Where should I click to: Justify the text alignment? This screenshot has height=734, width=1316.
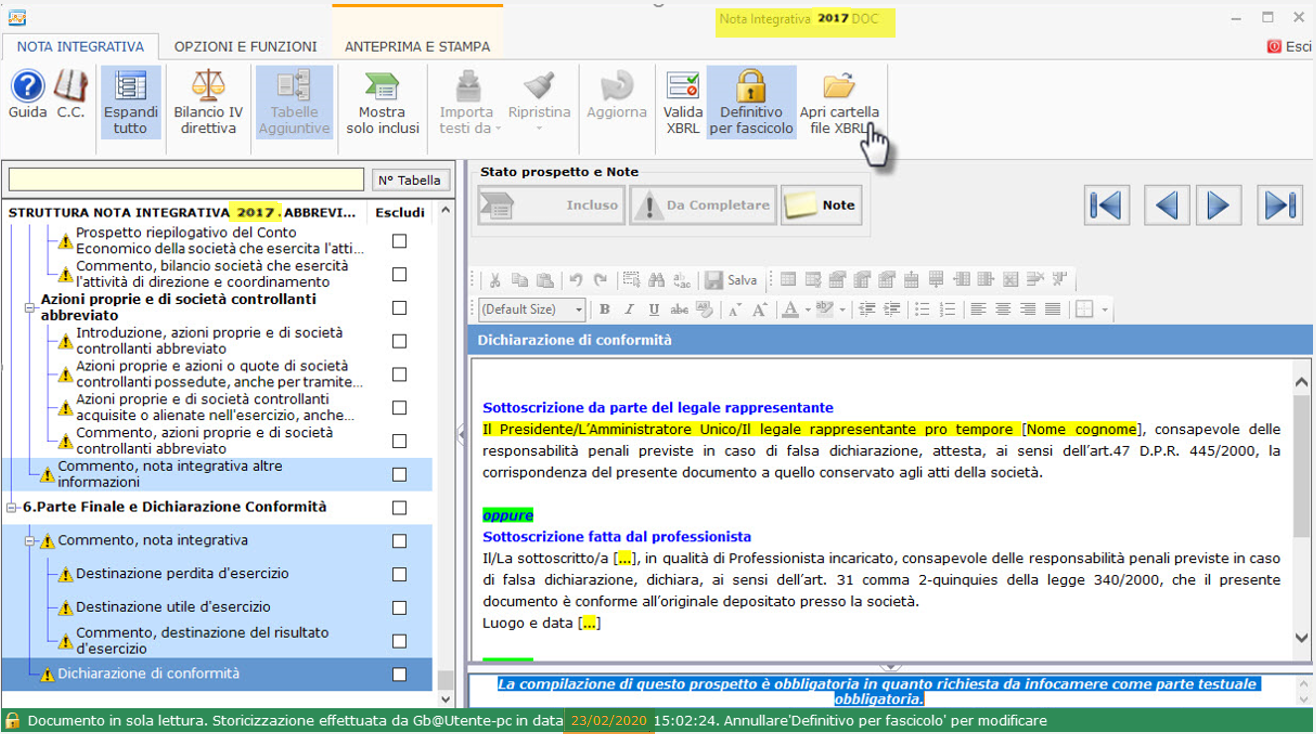(x=1052, y=310)
